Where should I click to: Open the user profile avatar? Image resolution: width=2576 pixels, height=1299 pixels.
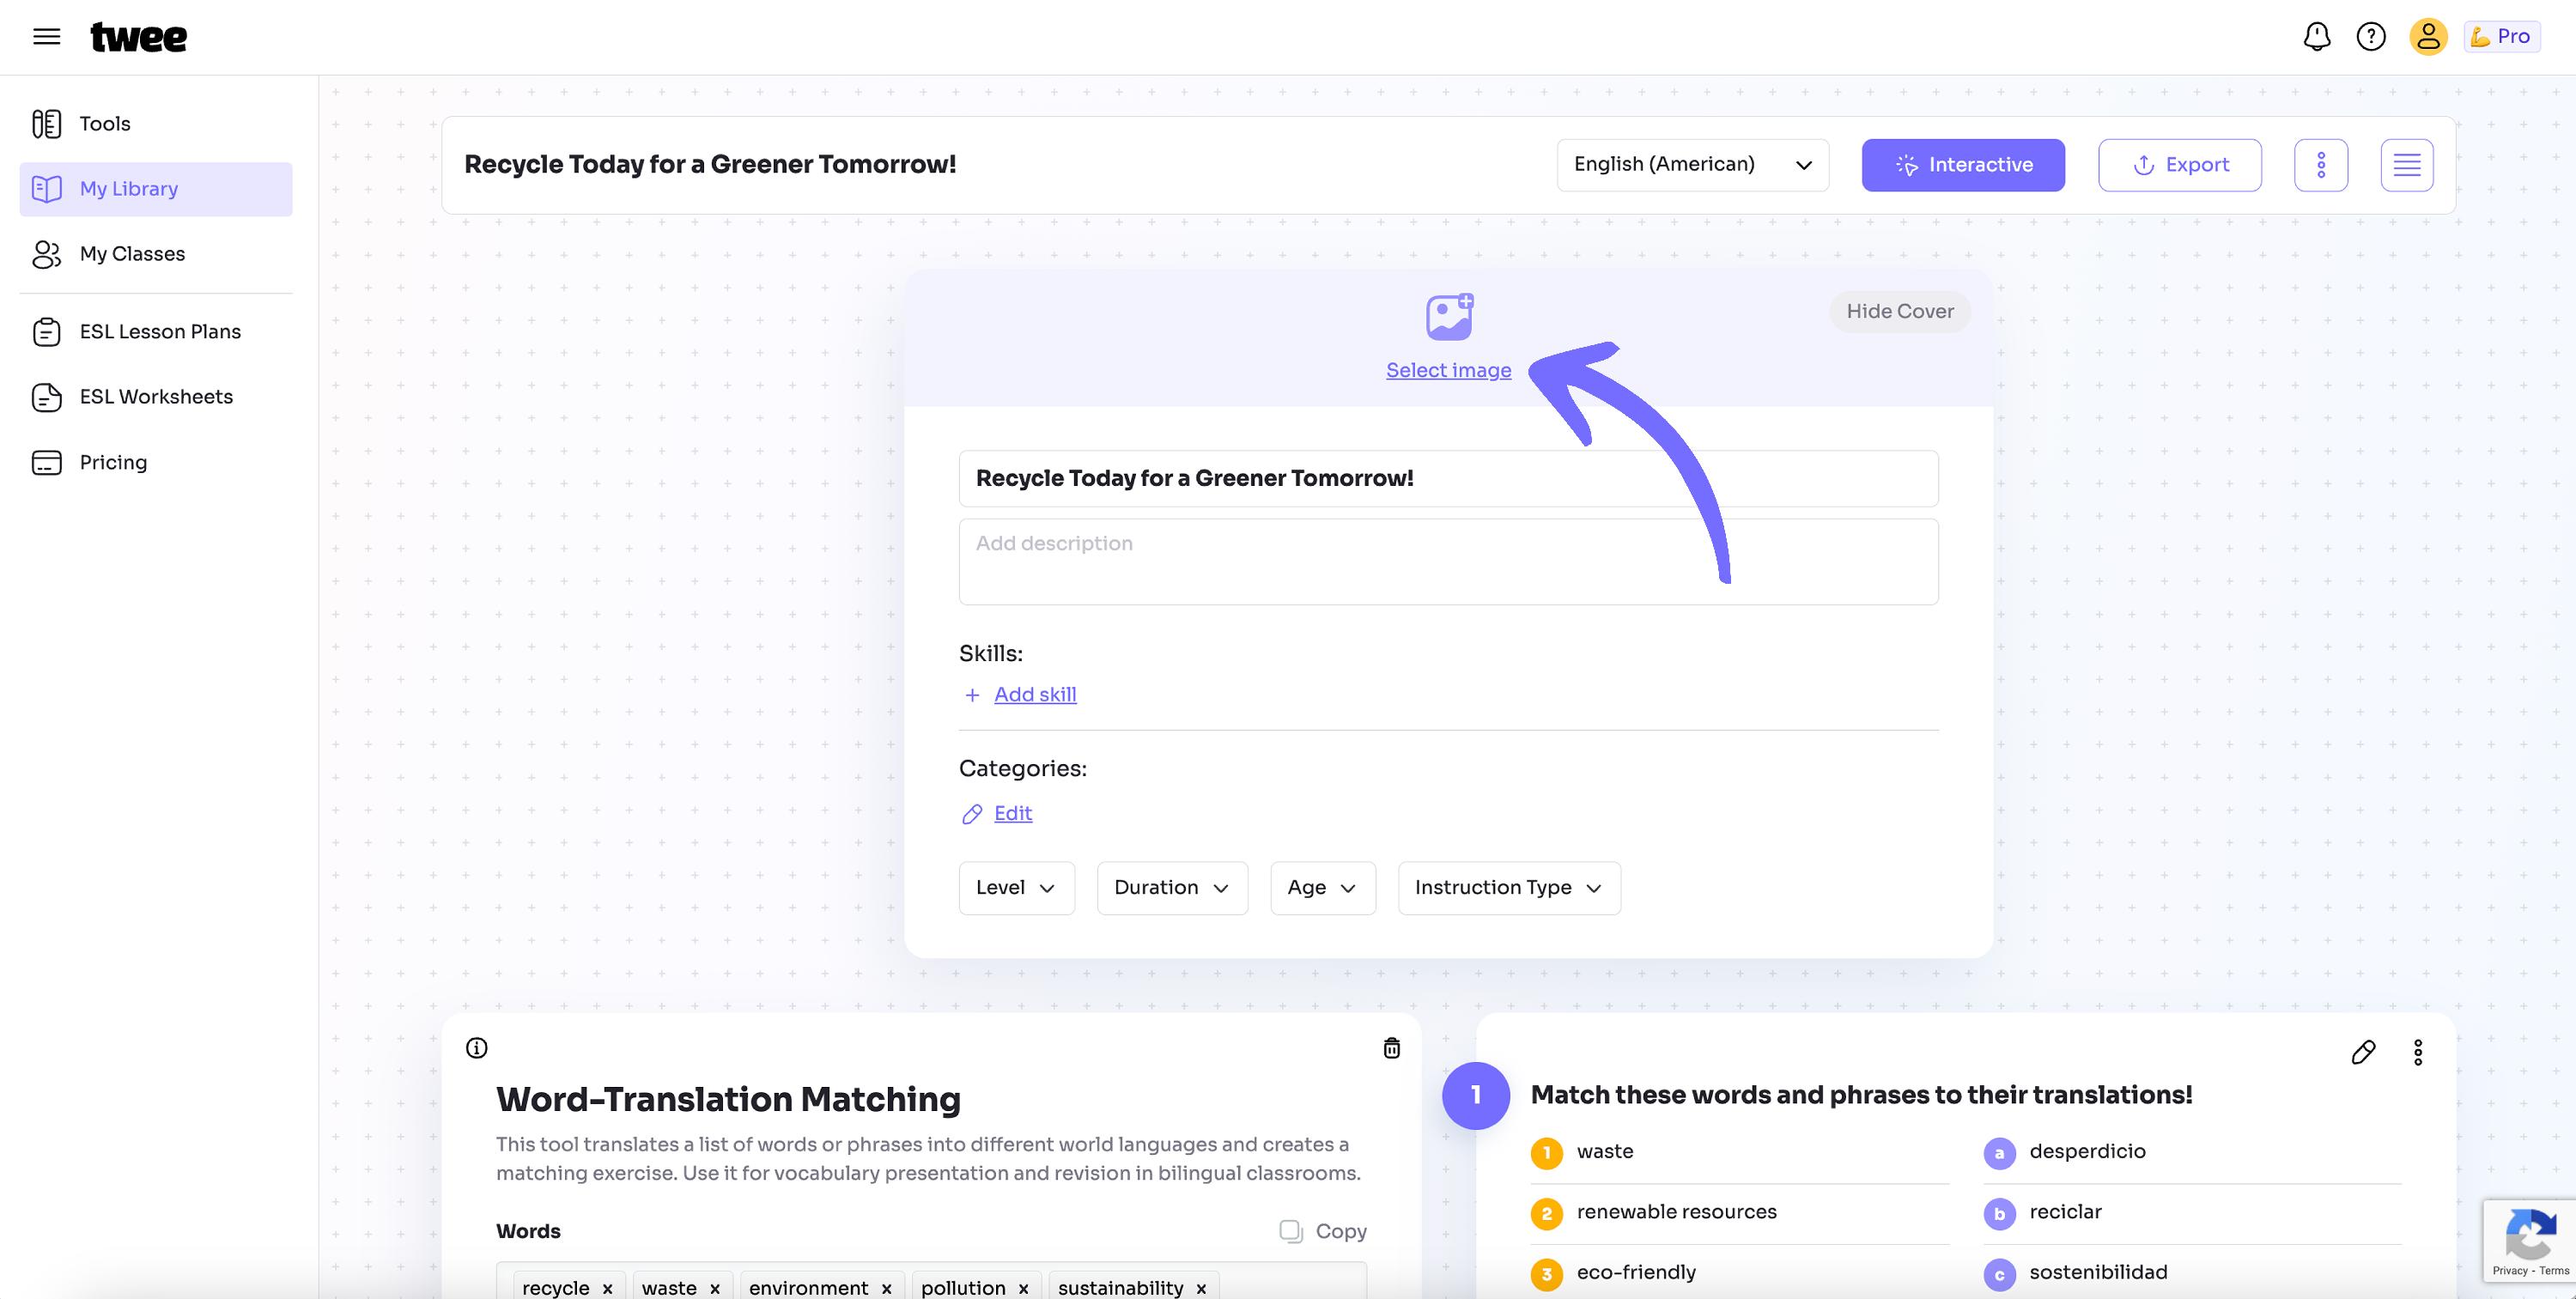(2428, 37)
